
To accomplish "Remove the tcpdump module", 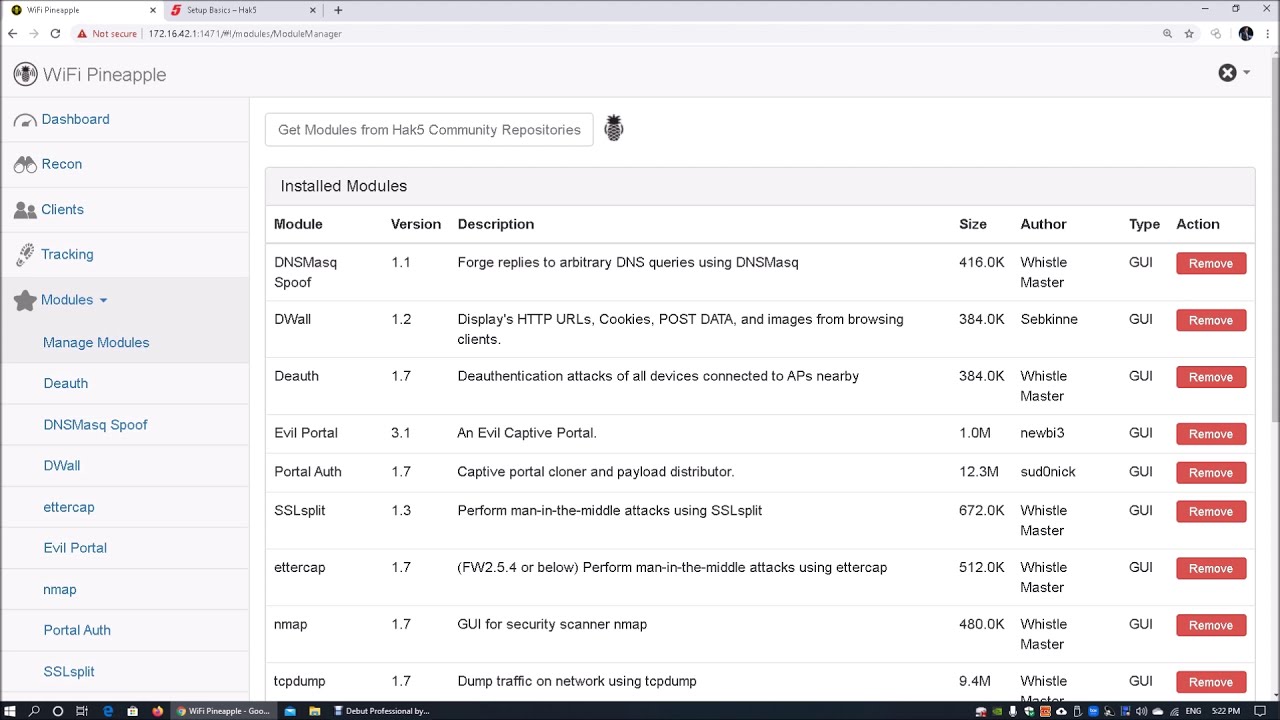I will (x=1211, y=682).
